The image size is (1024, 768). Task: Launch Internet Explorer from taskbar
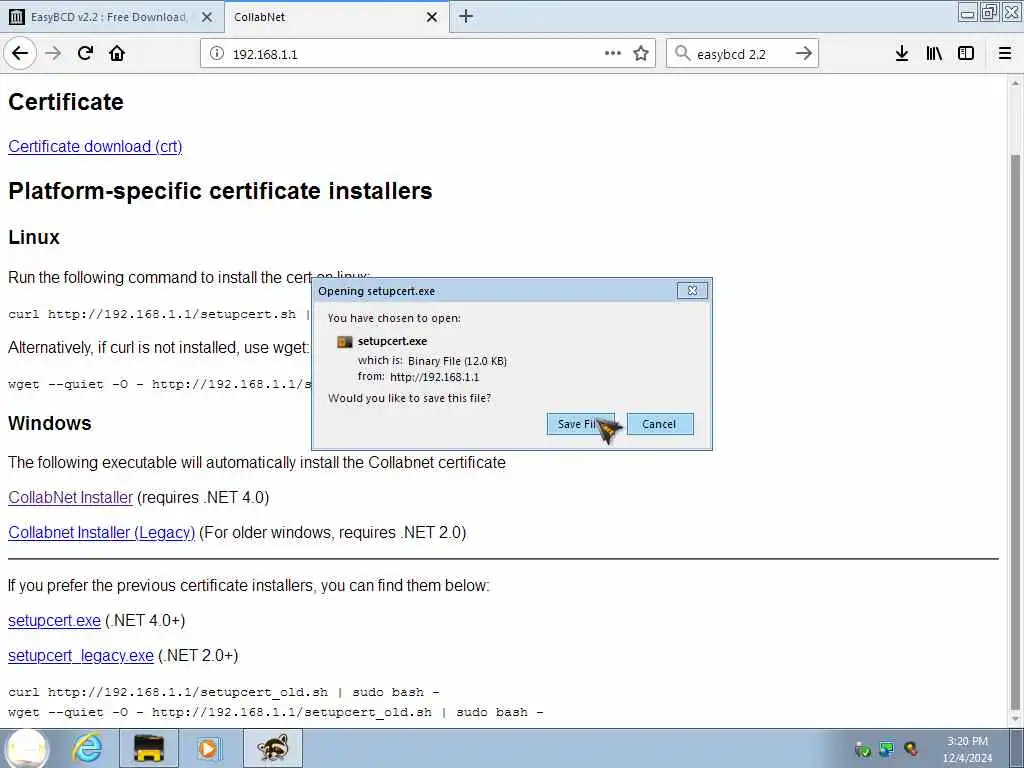[x=87, y=748]
